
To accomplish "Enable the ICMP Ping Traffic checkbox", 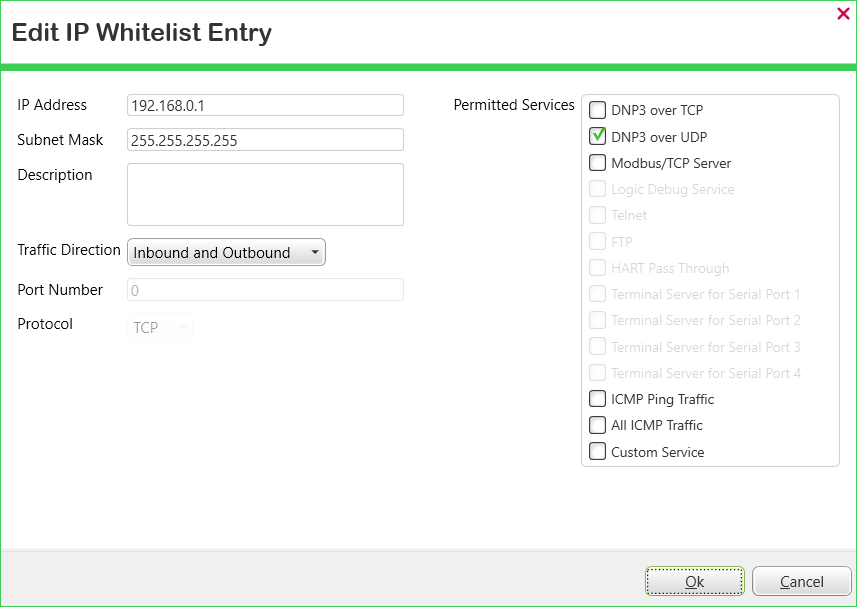I will click(x=598, y=399).
